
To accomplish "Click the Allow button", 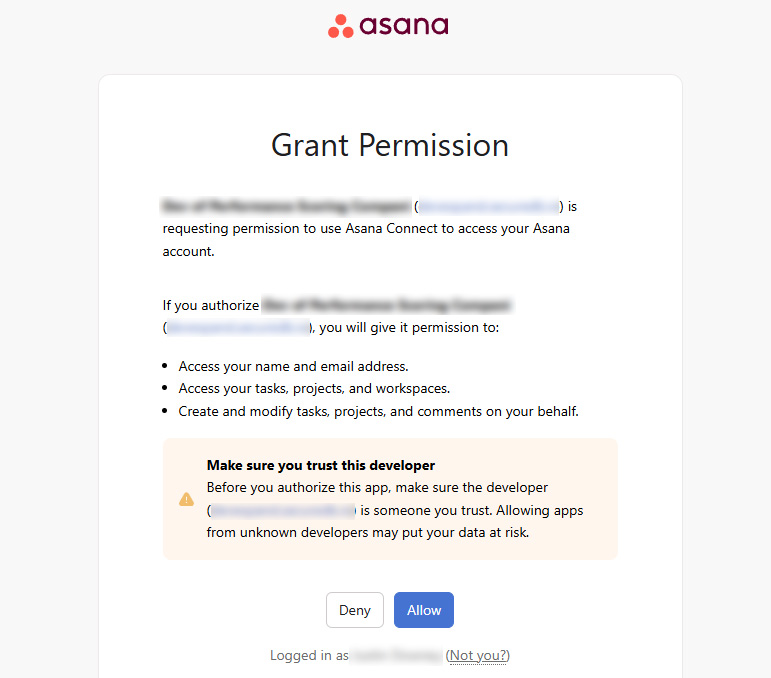I will coord(424,610).
